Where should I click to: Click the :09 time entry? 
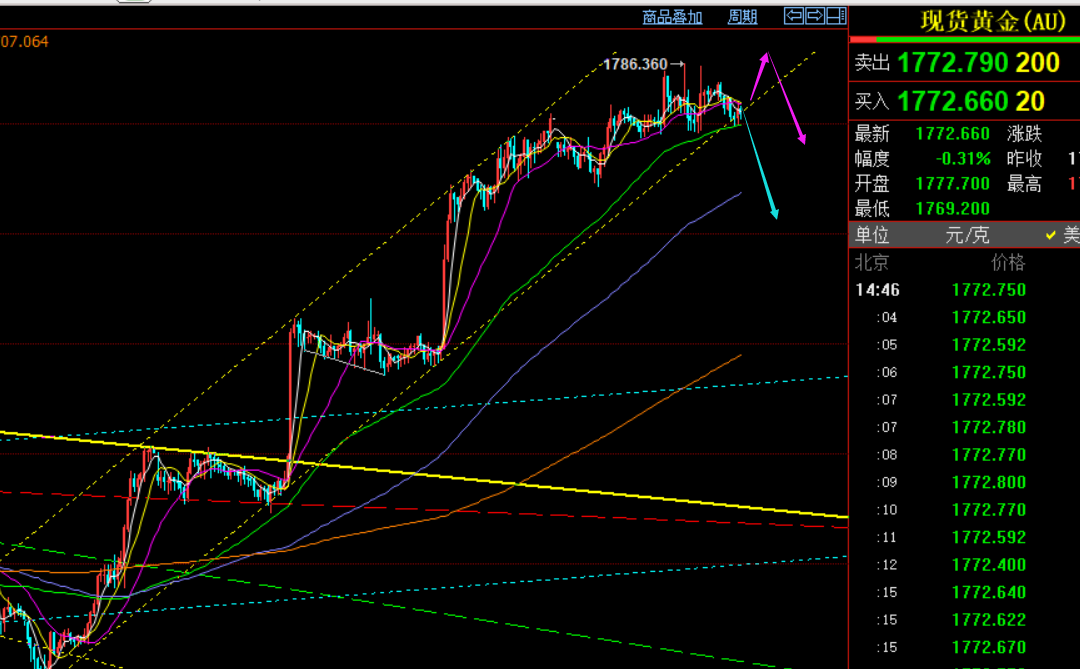[x=887, y=482]
